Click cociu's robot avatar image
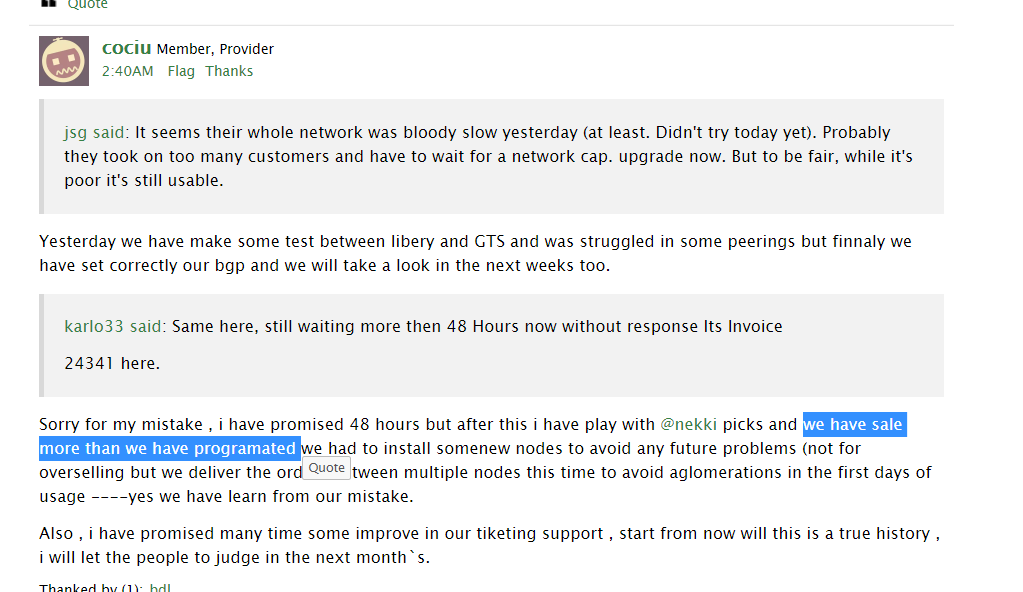The height and width of the screenshot is (592, 1023). [x=64, y=61]
